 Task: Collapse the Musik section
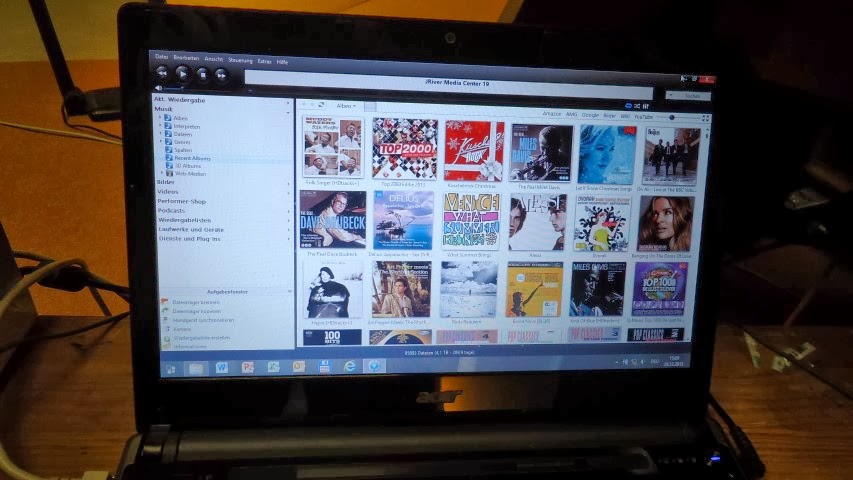click(288, 112)
